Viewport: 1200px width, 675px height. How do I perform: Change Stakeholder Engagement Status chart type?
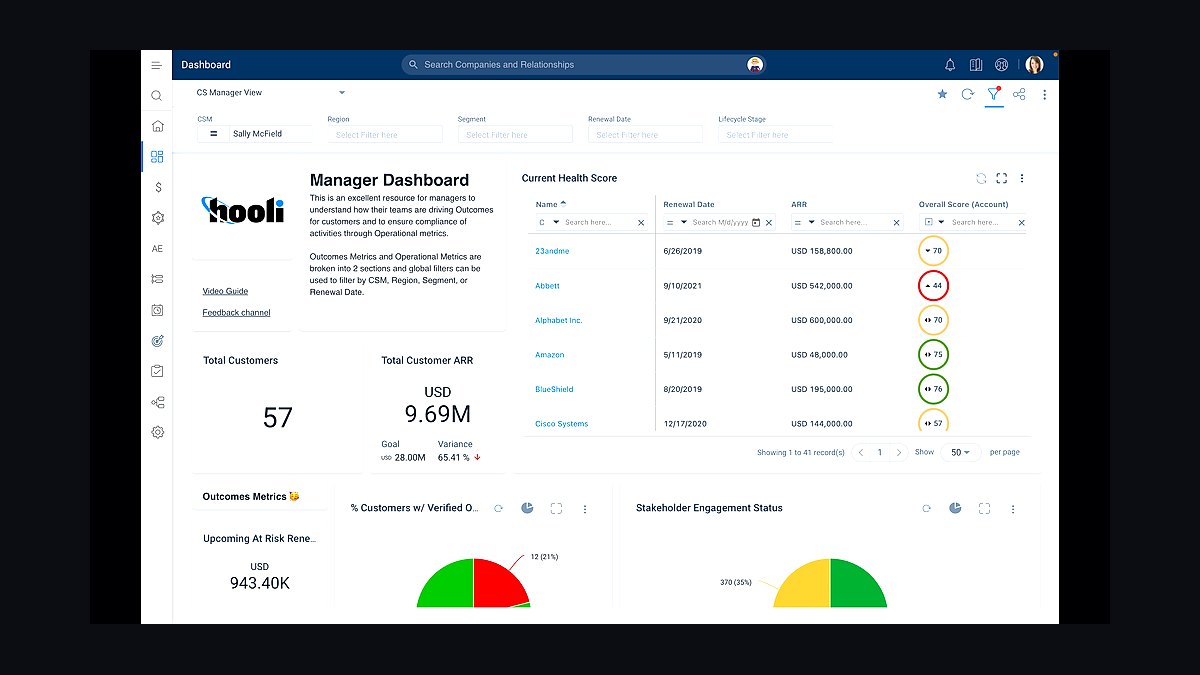click(955, 508)
